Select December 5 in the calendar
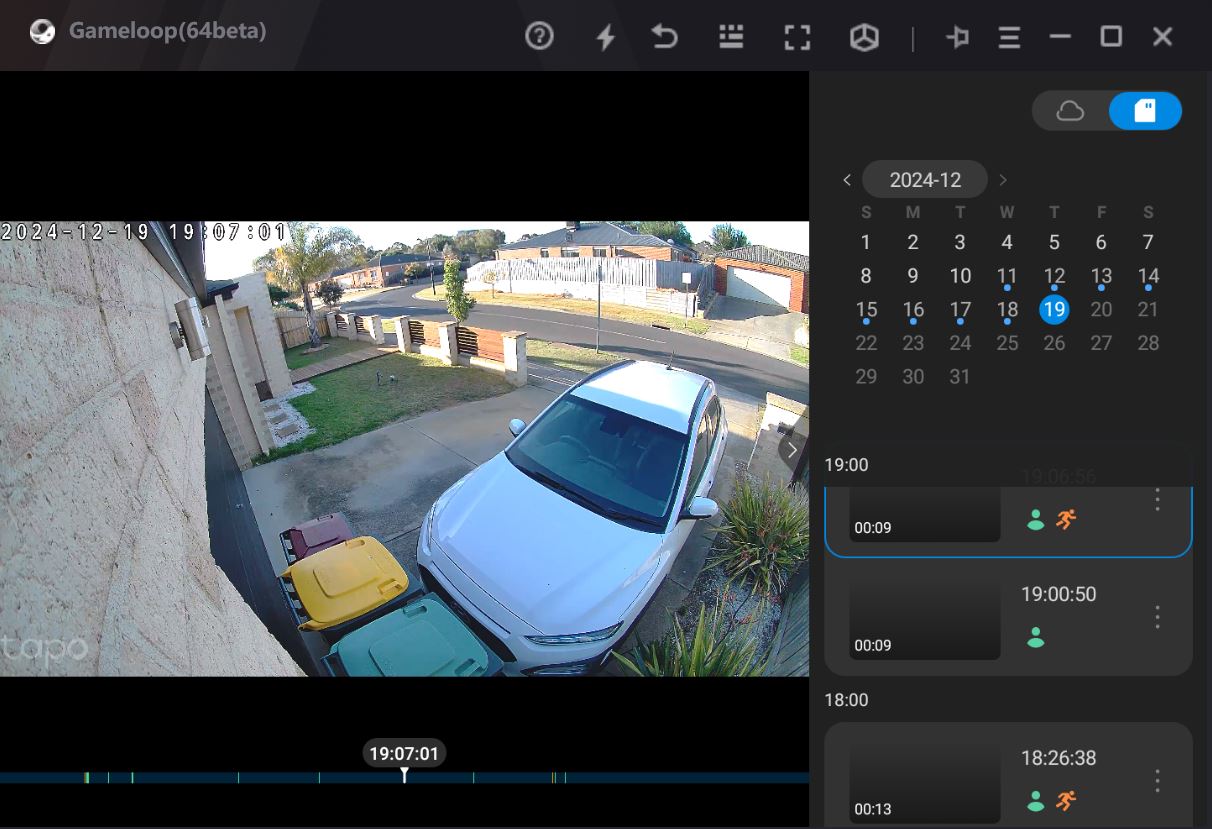1212x829 pixels. click(x=1054, y=242)
